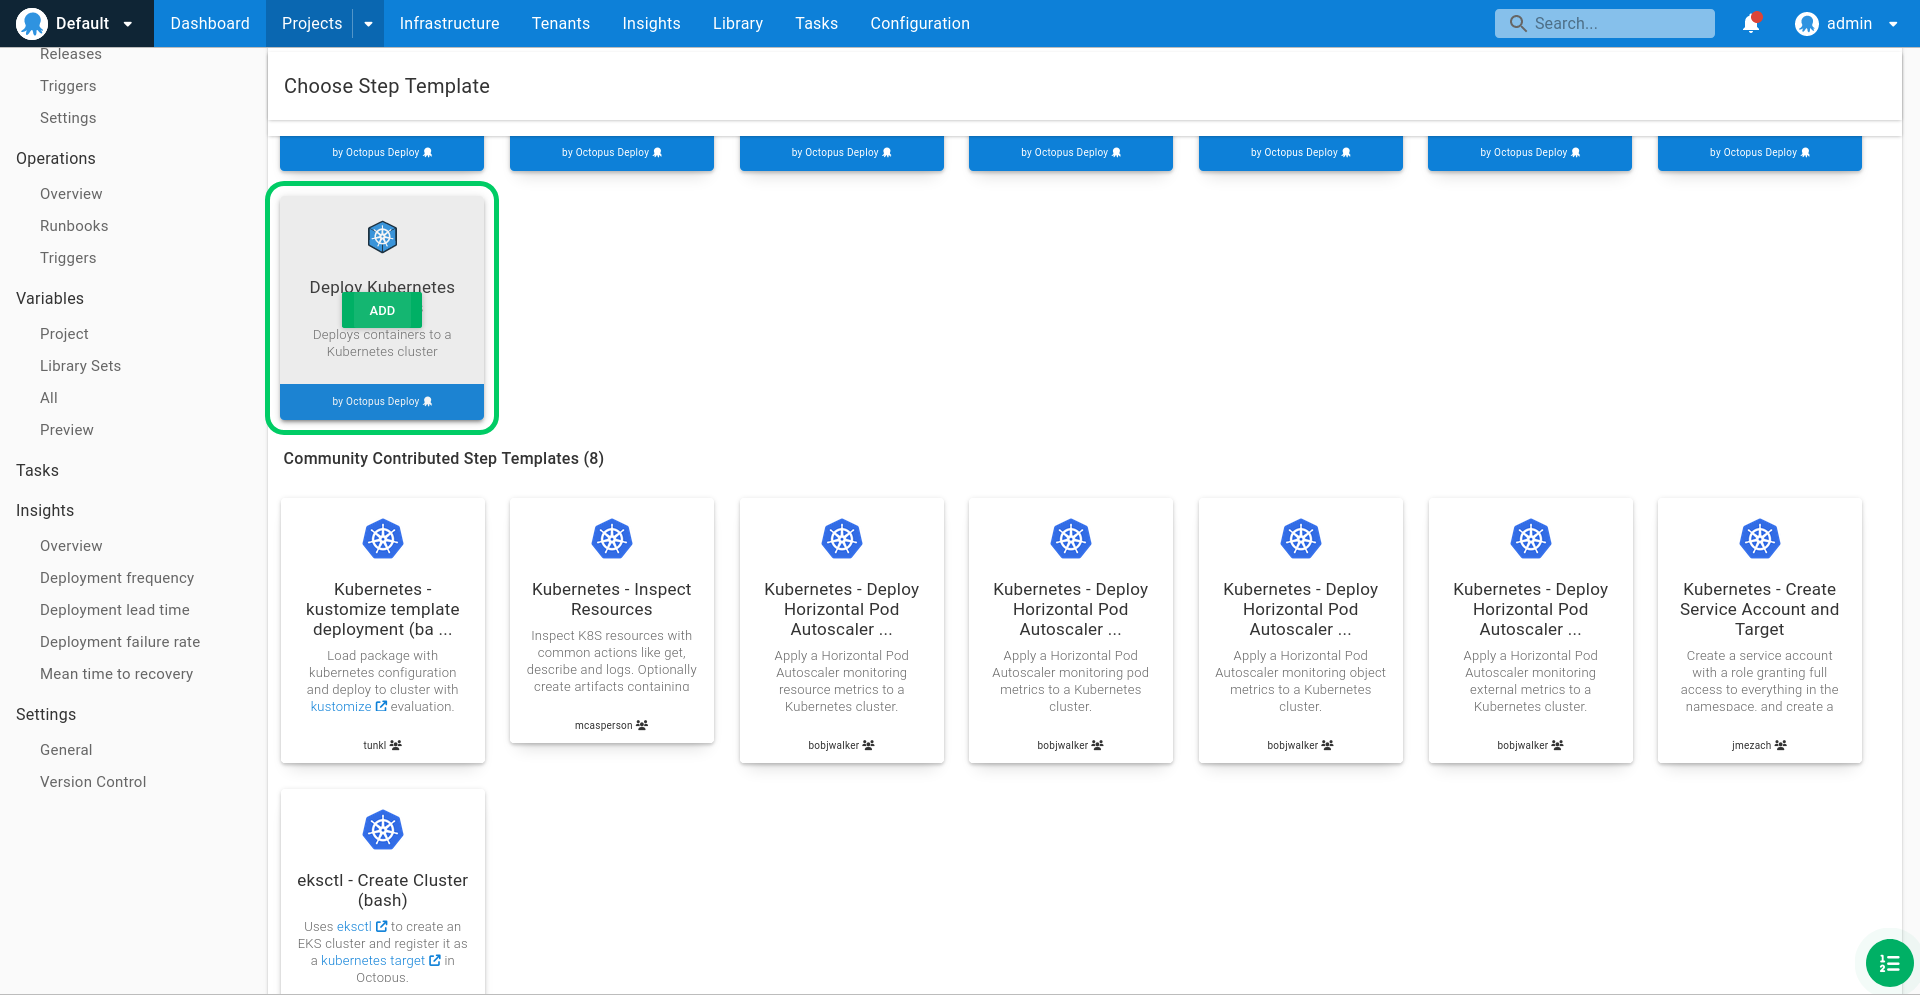
Task: Open the Insights top menu
Action: coord(651,23)
